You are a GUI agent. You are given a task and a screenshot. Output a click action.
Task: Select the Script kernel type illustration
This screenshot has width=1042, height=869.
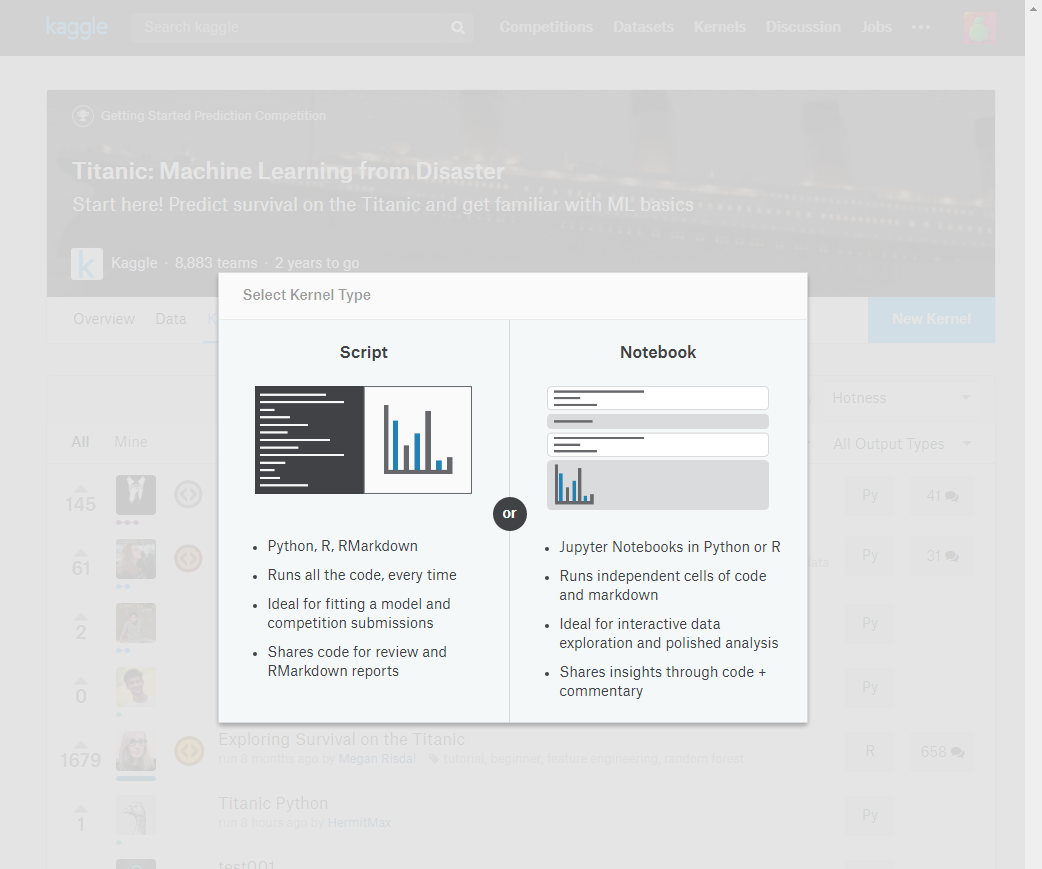[x=363, y=440]
